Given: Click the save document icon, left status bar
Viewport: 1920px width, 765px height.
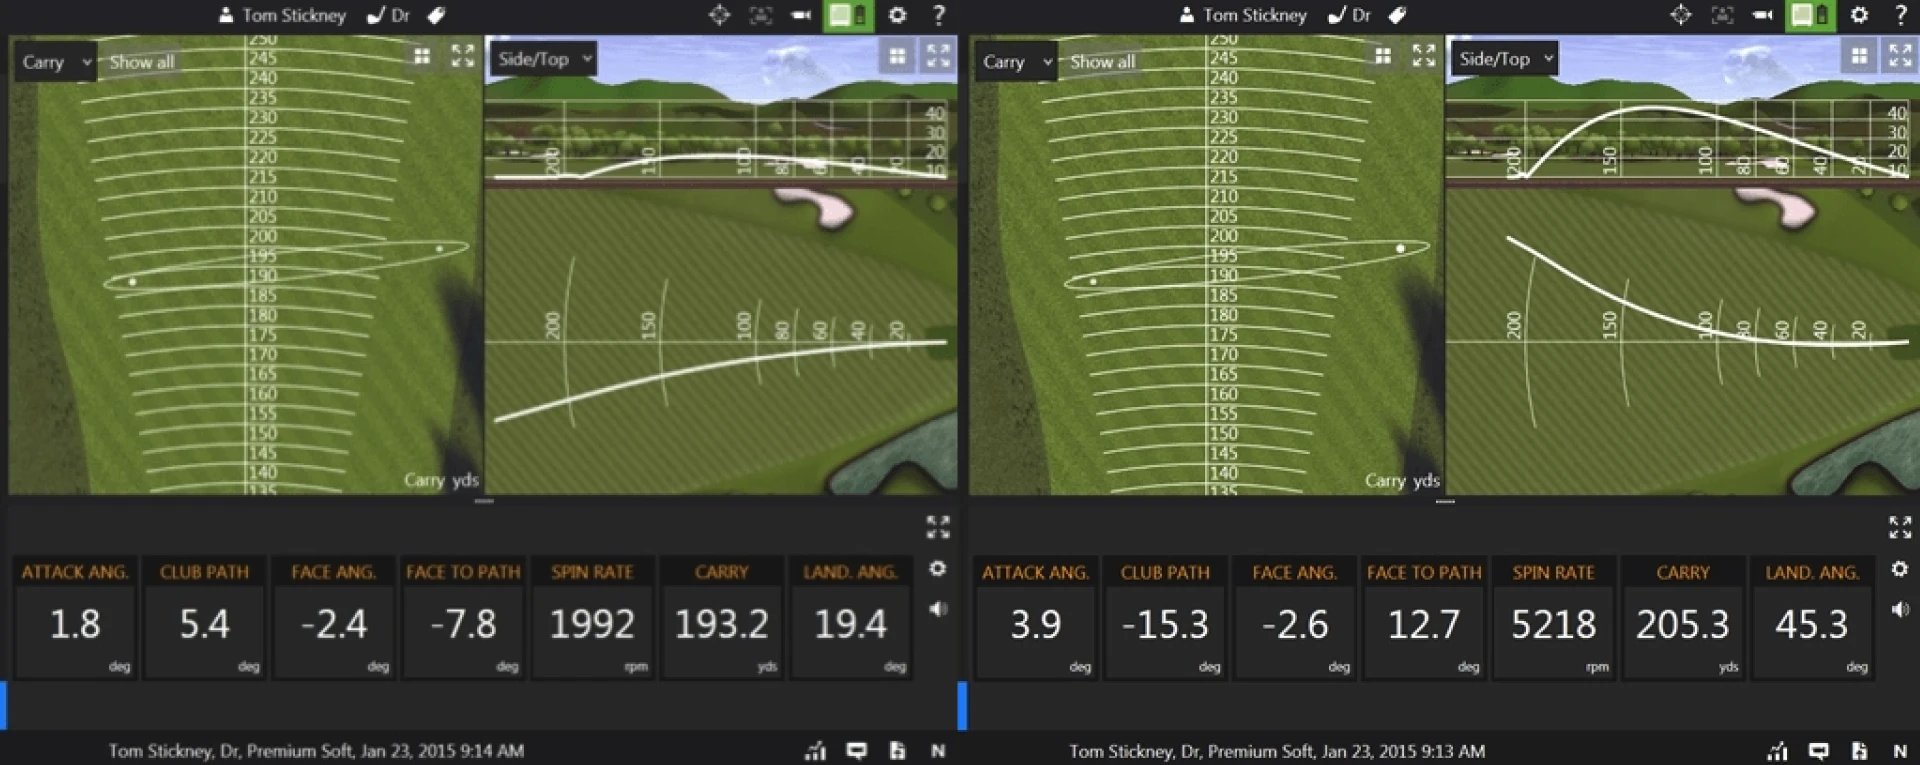Looking at the screenshot, I should (x=897, y=750).
